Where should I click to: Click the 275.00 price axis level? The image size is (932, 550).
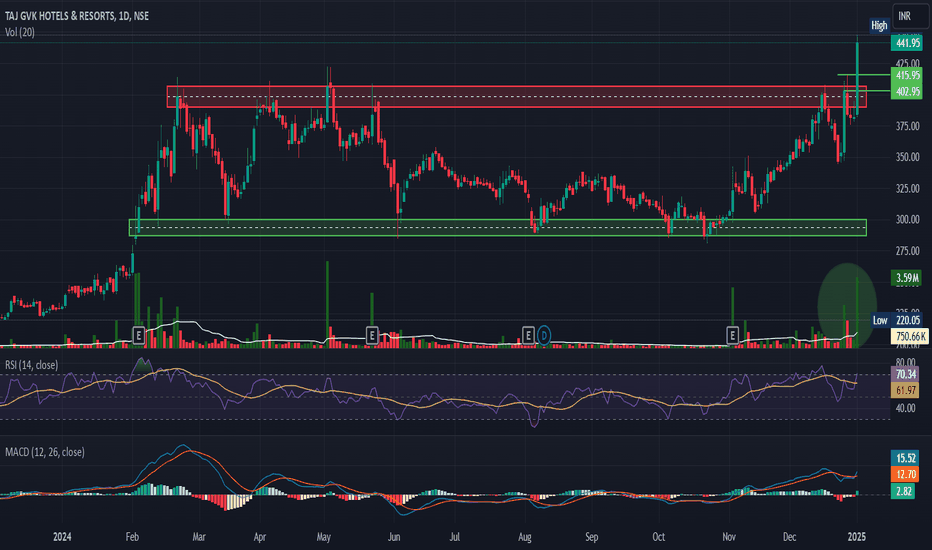(x=908, y=251)
